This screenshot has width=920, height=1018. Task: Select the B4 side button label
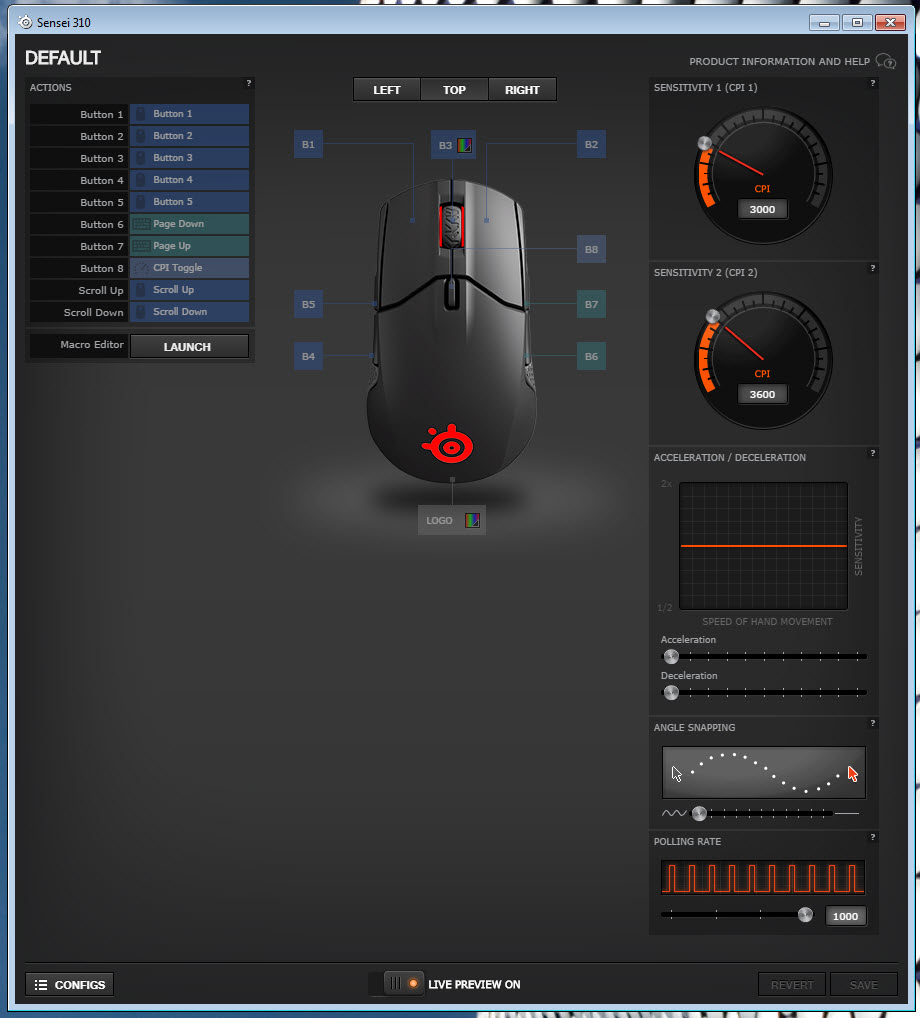point(308,356)
